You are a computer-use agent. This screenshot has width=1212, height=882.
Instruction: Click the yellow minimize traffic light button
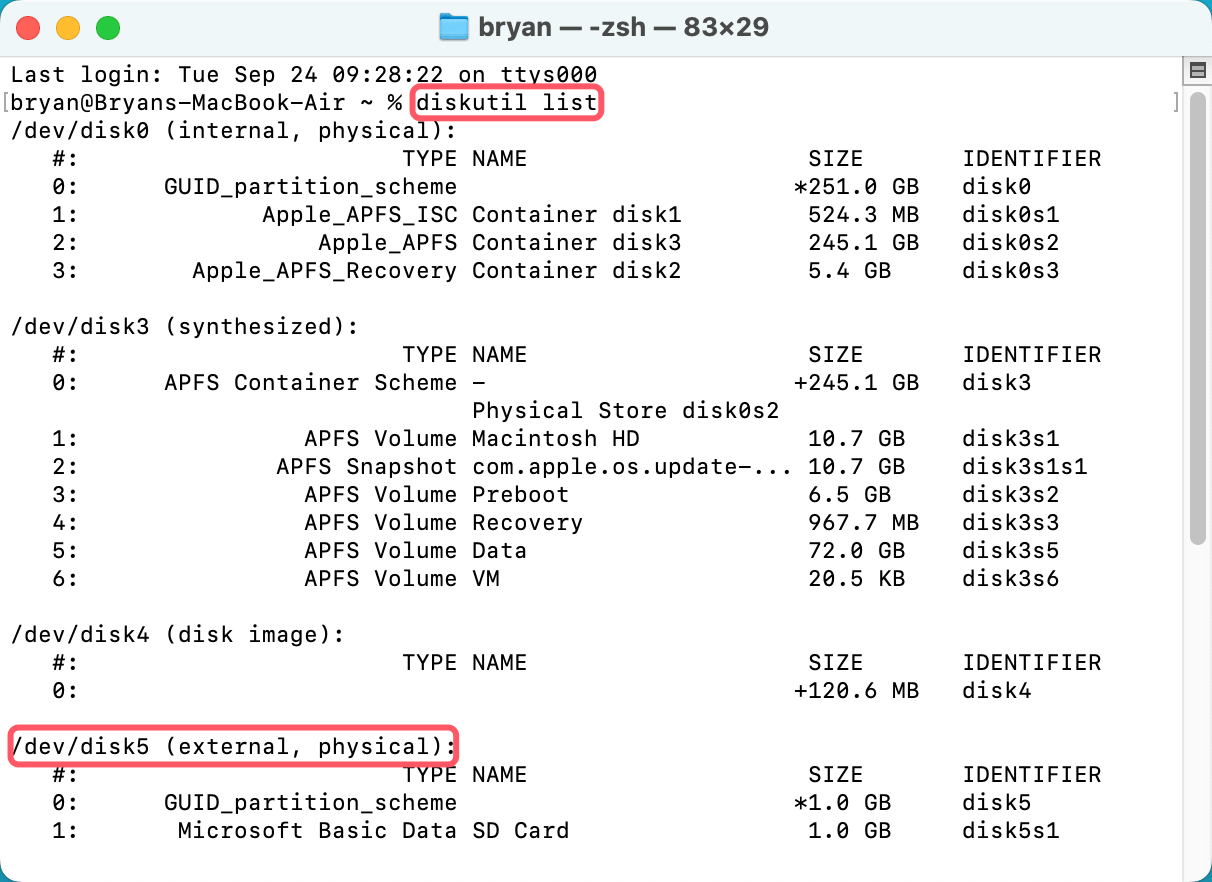(x=68, y=28)
